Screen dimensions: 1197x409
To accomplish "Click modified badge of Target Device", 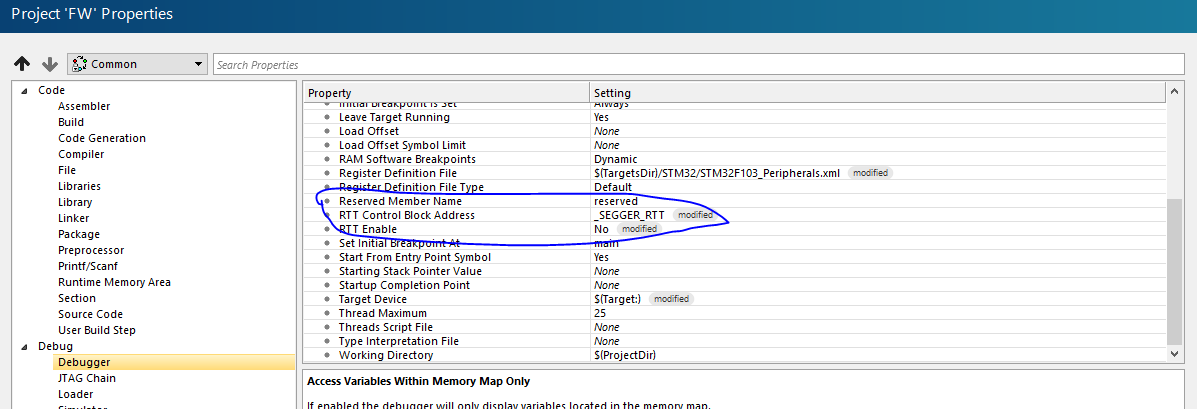I will coord(671,299).
